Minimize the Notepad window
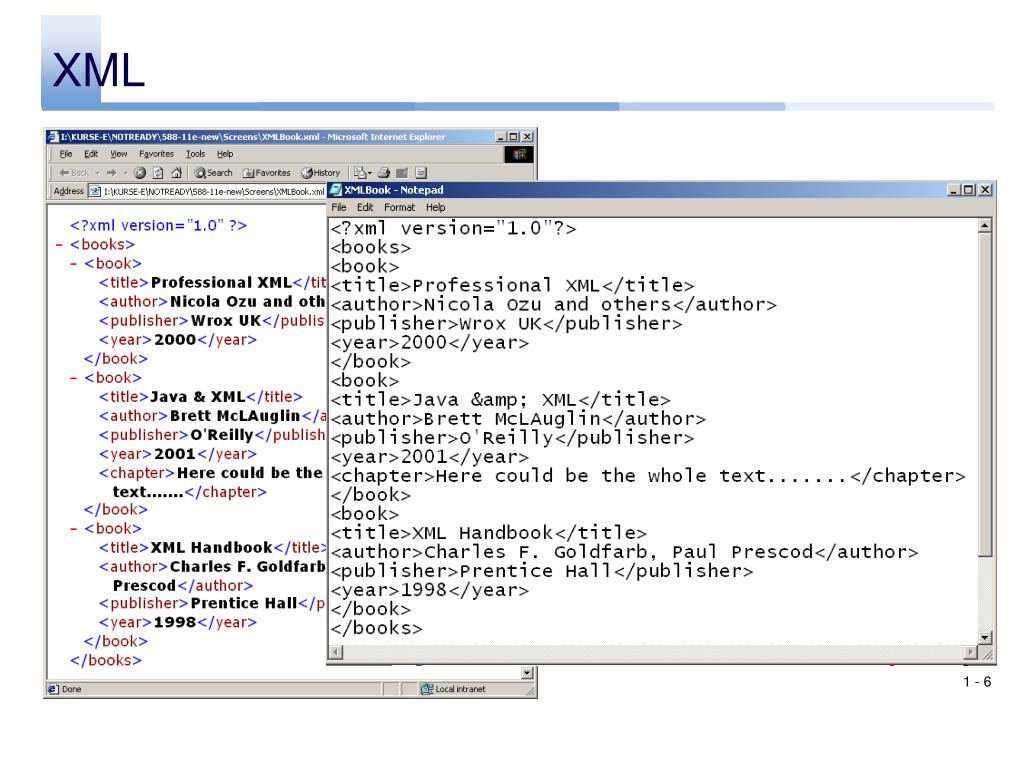1024x768 pixels. point(953,190)
